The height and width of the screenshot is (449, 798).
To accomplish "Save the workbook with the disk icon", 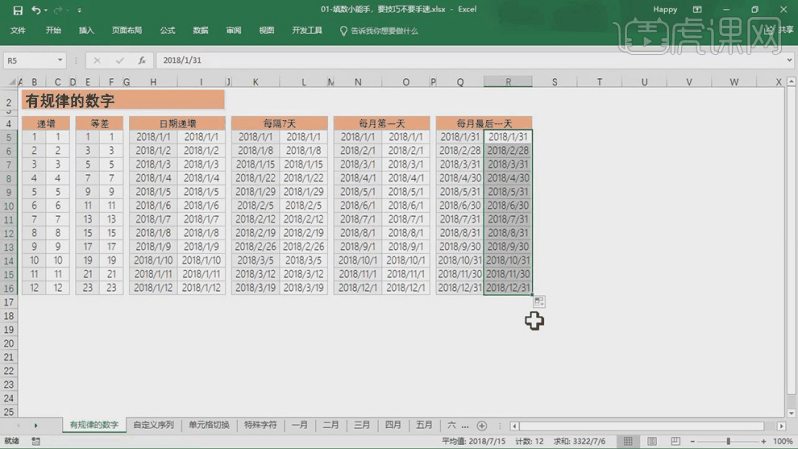I will tap(18, 10).
